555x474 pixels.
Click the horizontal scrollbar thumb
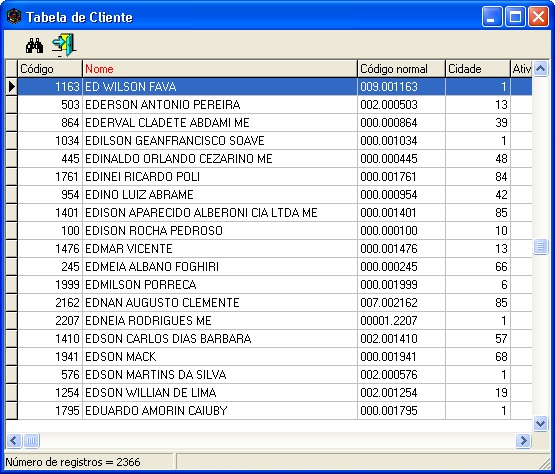pyautogui.click(x=31, y=441)
